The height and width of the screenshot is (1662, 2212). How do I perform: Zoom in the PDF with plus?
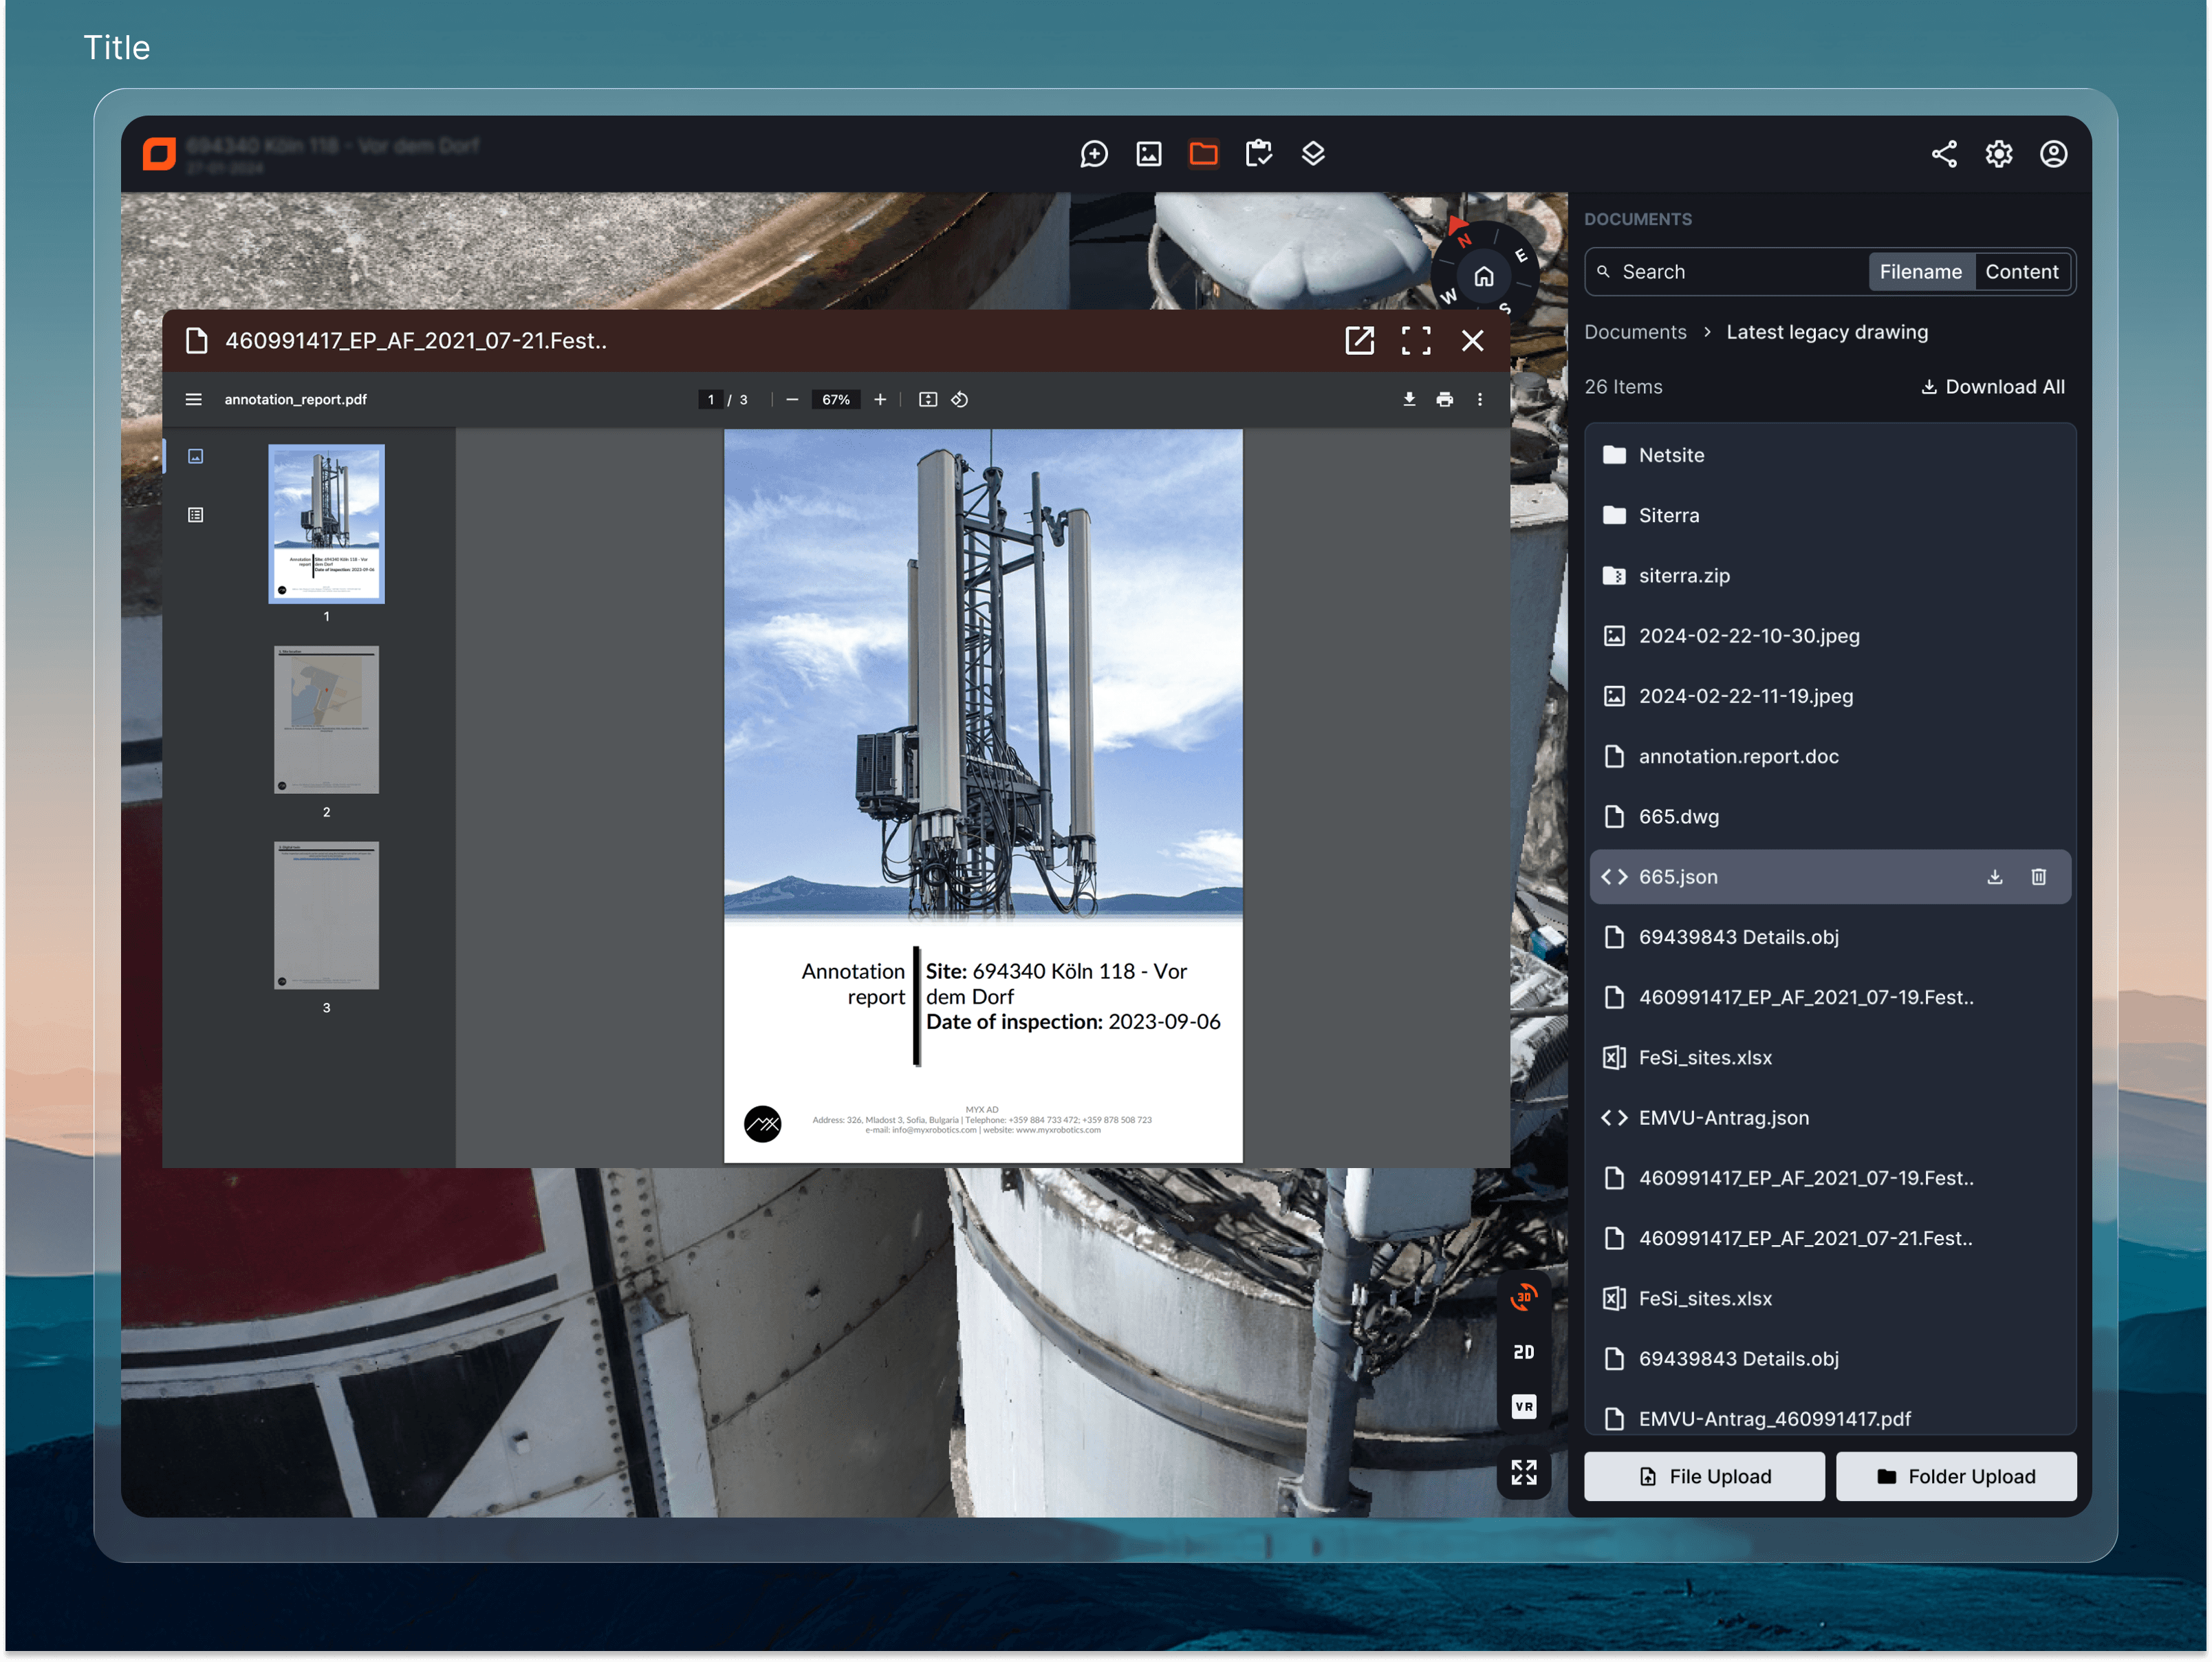click(x=880, y=399)
